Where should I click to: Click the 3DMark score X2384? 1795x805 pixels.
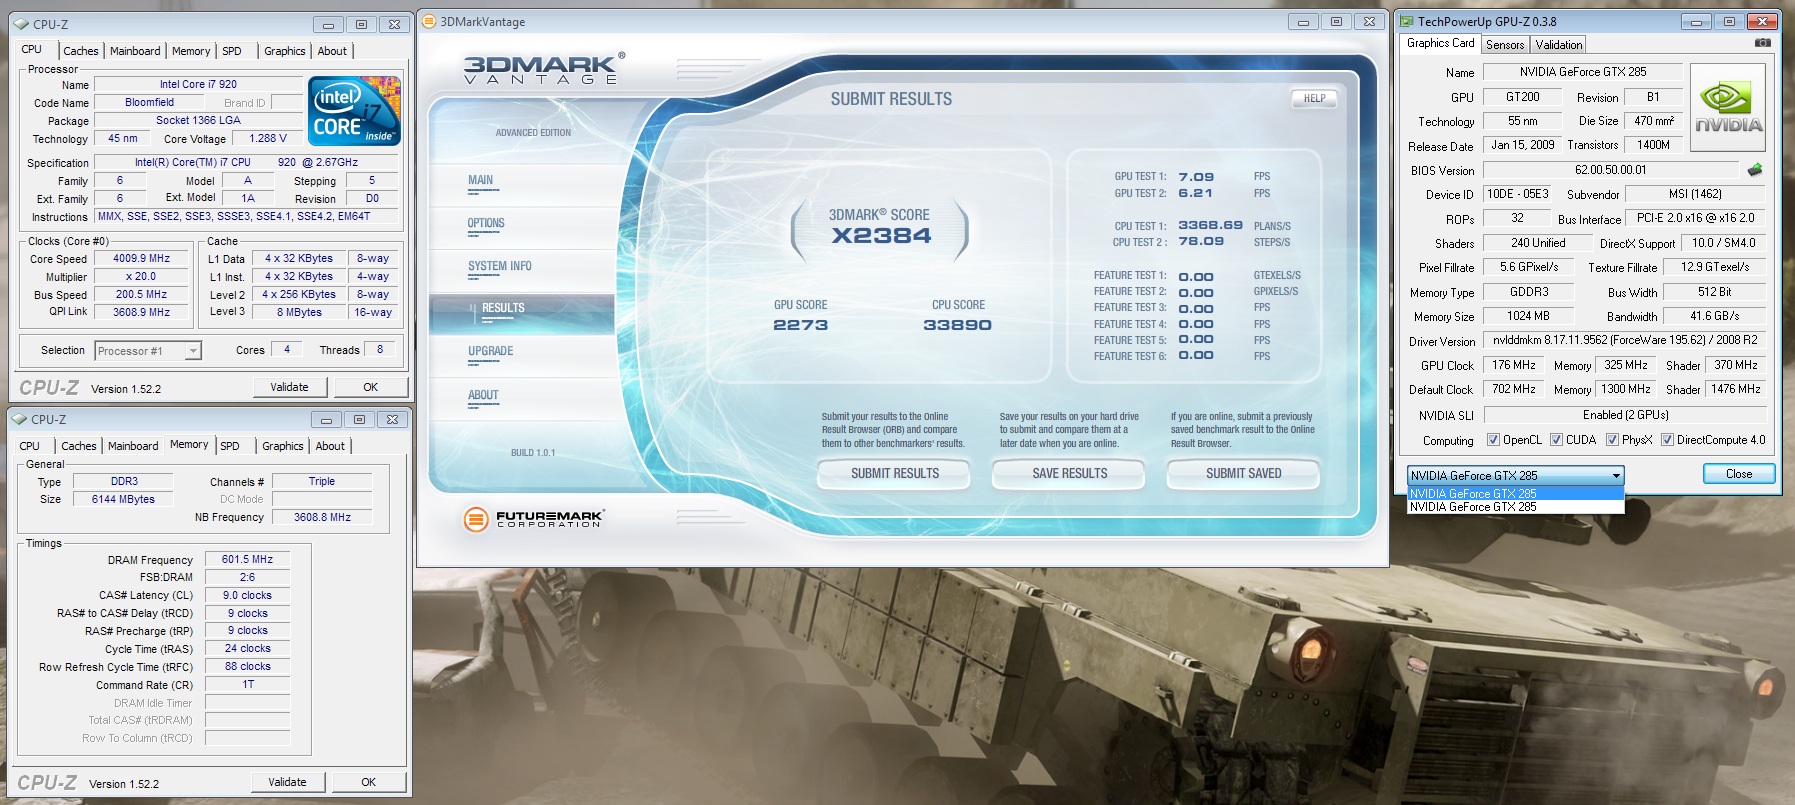tap(882, 236)
